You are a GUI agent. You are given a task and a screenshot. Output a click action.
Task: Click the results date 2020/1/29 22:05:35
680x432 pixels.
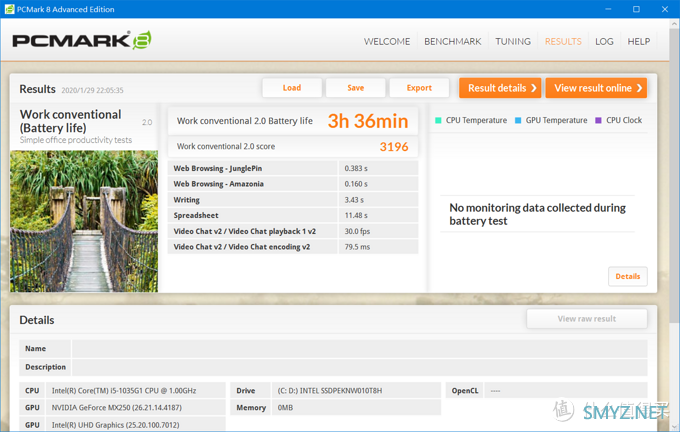coord(92,90)
